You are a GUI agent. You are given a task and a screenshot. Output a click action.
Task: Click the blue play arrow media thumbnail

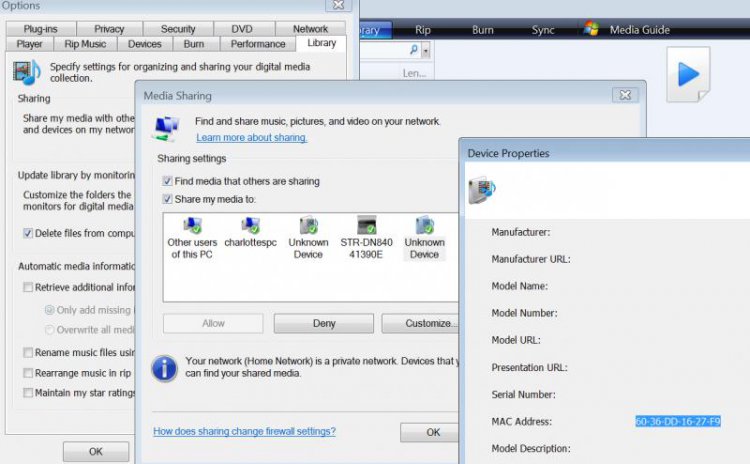pyautogui.click(x=688, y=75)
